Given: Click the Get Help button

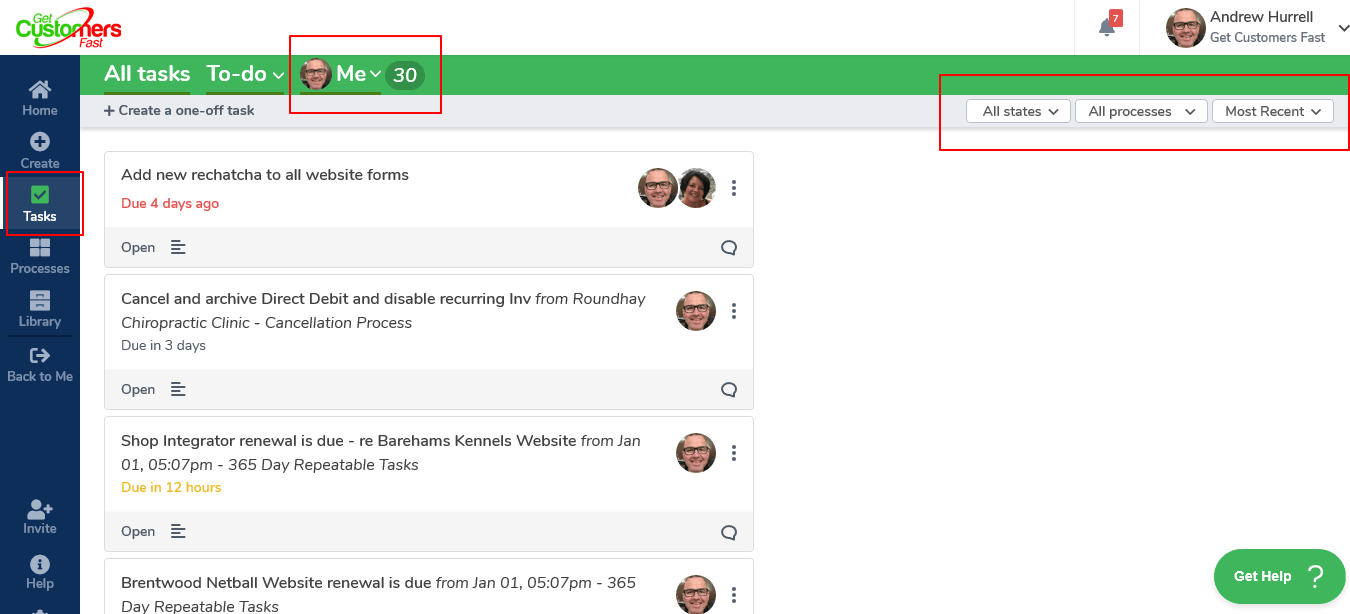Looking at the screenshot, I should point(1279,576).
